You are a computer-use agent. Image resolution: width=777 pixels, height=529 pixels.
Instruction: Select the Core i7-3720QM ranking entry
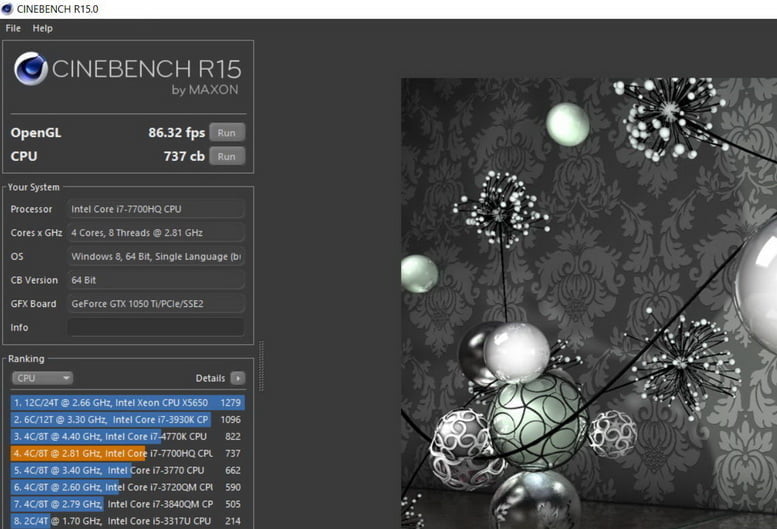coord(127,487)
